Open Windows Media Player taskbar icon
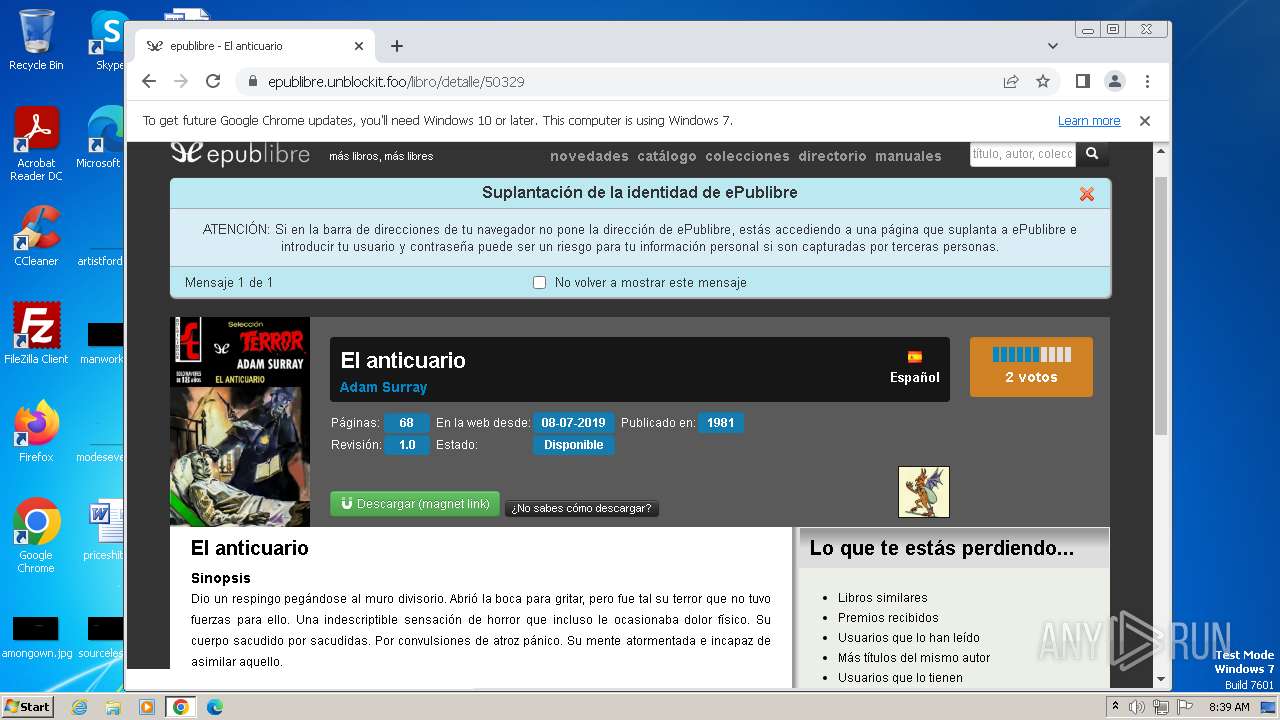The width and height of the screenshot is (1280, 720). (147, 707)
